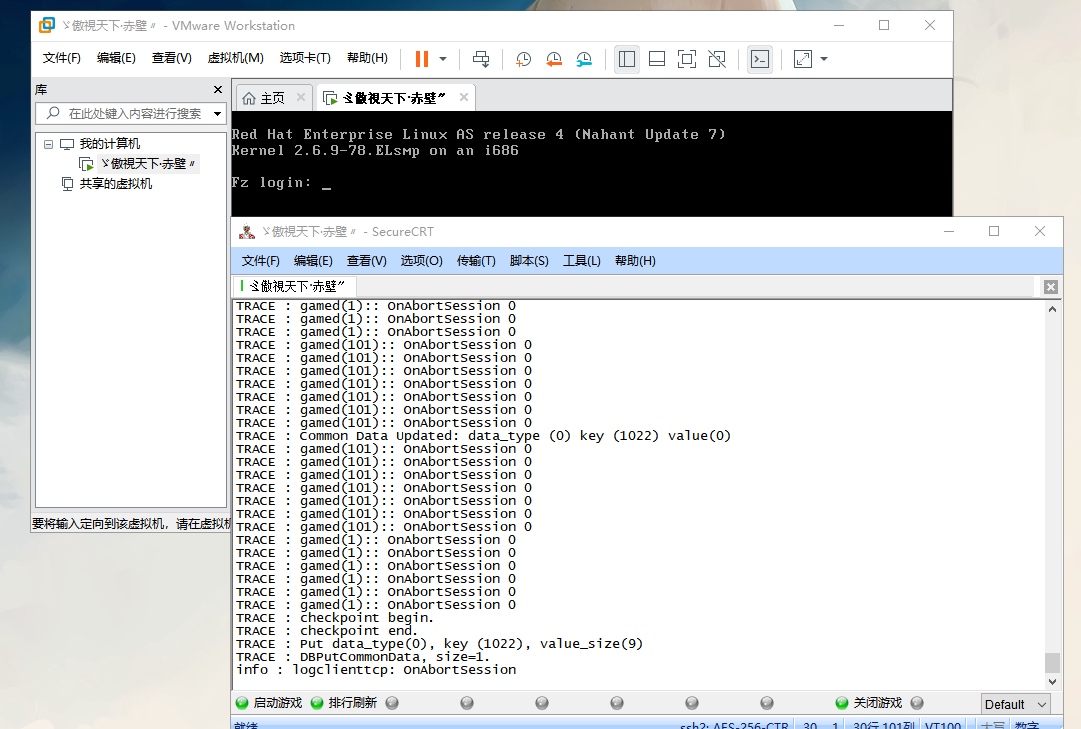Open SecureCRT 文件(F) menu
This screenshot has width=1081, height=729.
[x=261, y=261]
